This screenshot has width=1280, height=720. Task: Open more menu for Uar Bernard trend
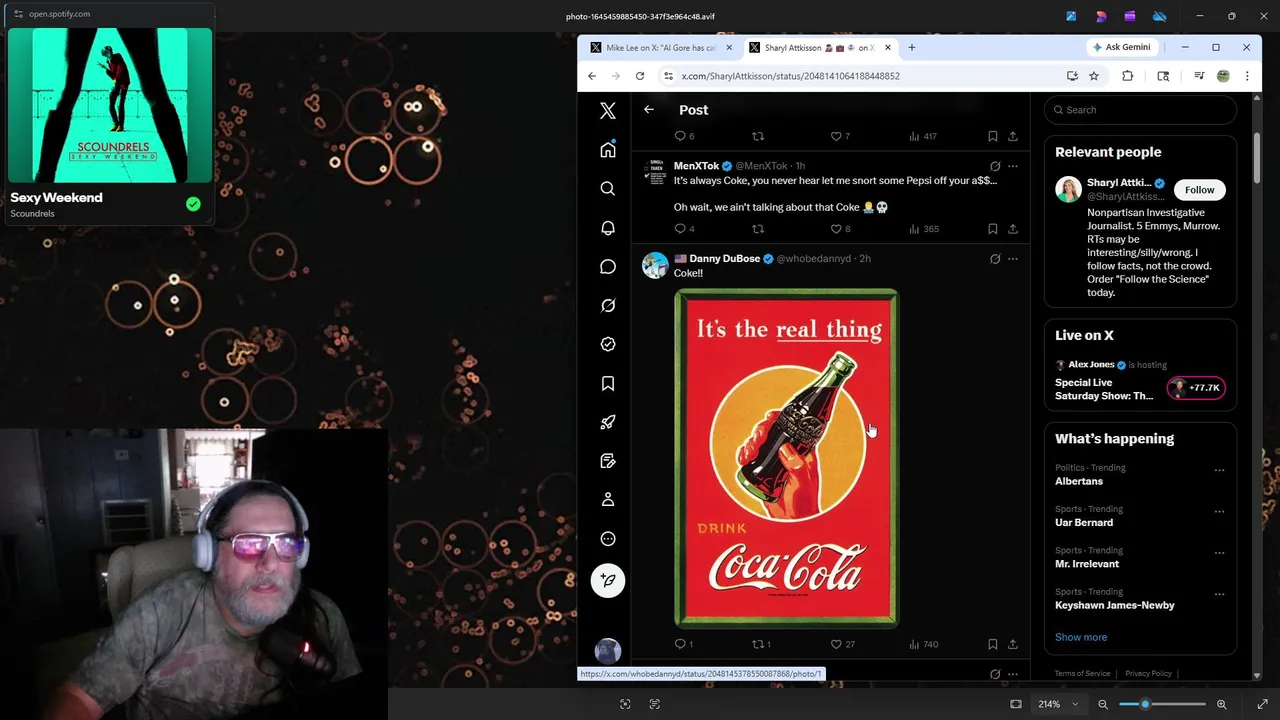1219,511
